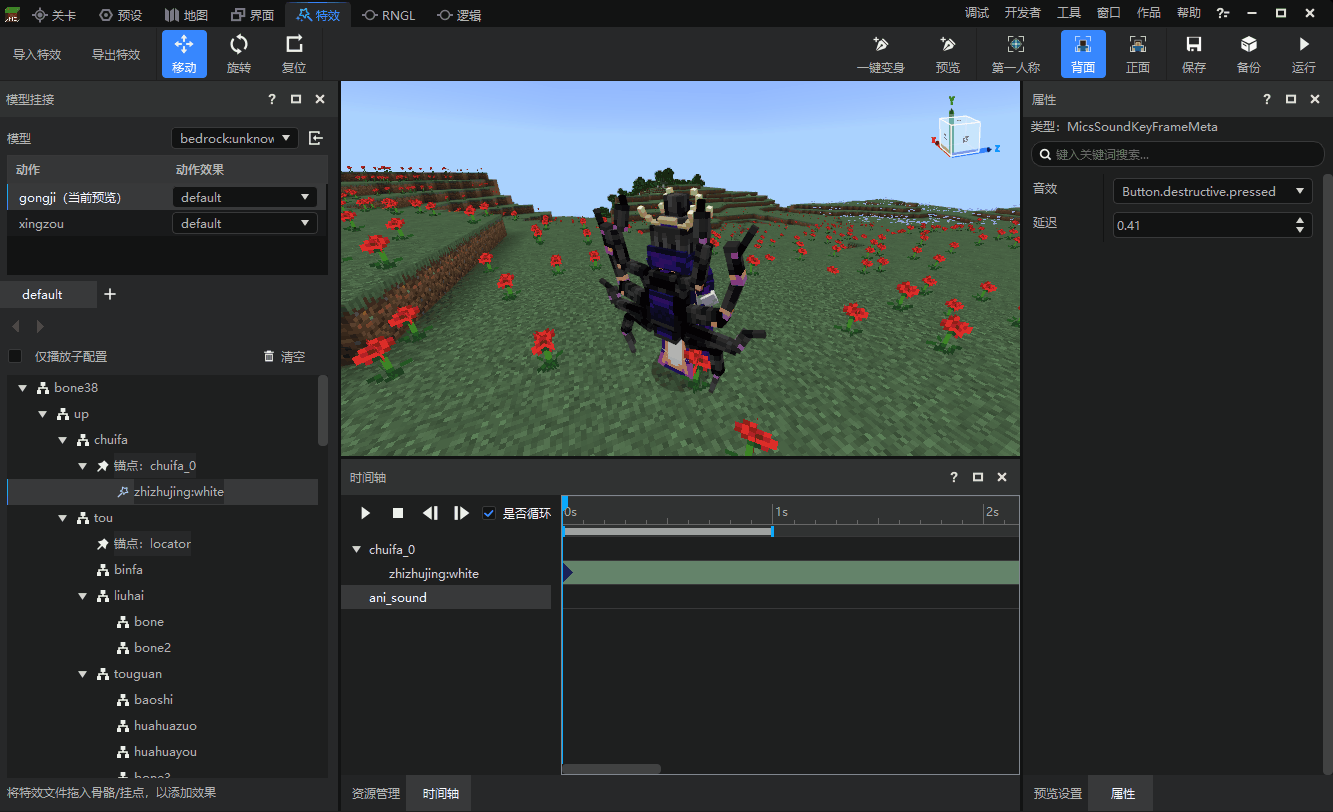
Task: Open the 逻辑 tab
Action: 459,14
